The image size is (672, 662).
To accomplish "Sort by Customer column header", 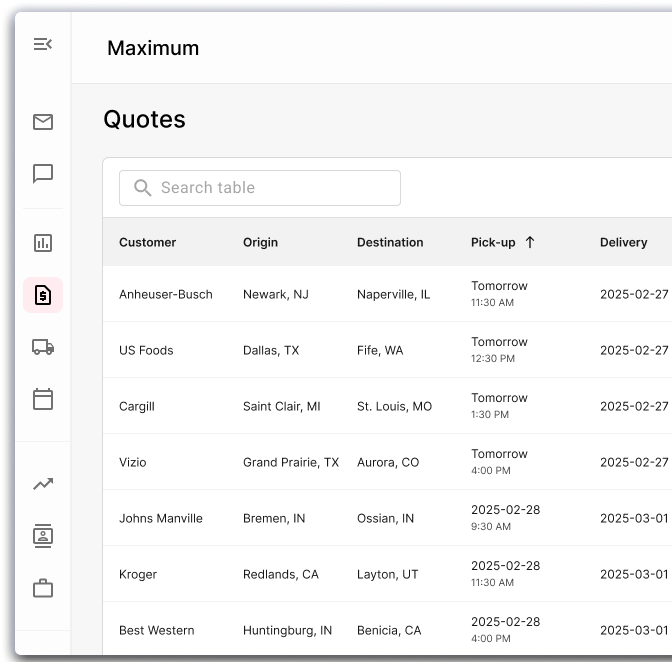I will coord(147,243).
